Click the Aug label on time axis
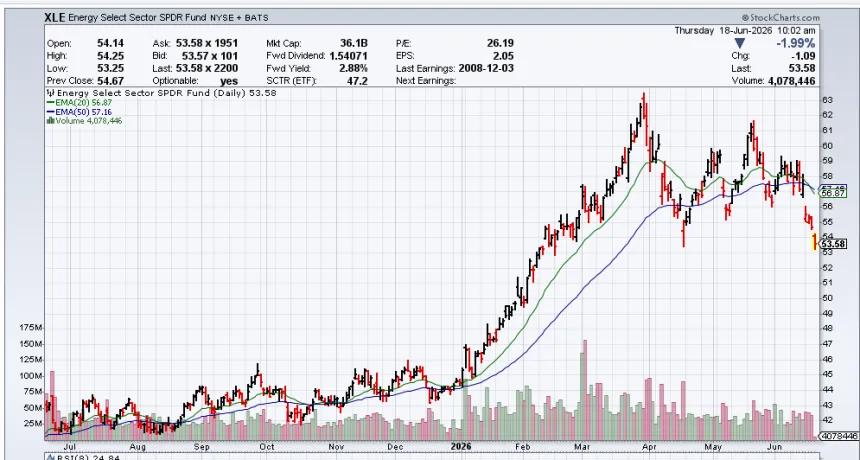 [138, 447]
